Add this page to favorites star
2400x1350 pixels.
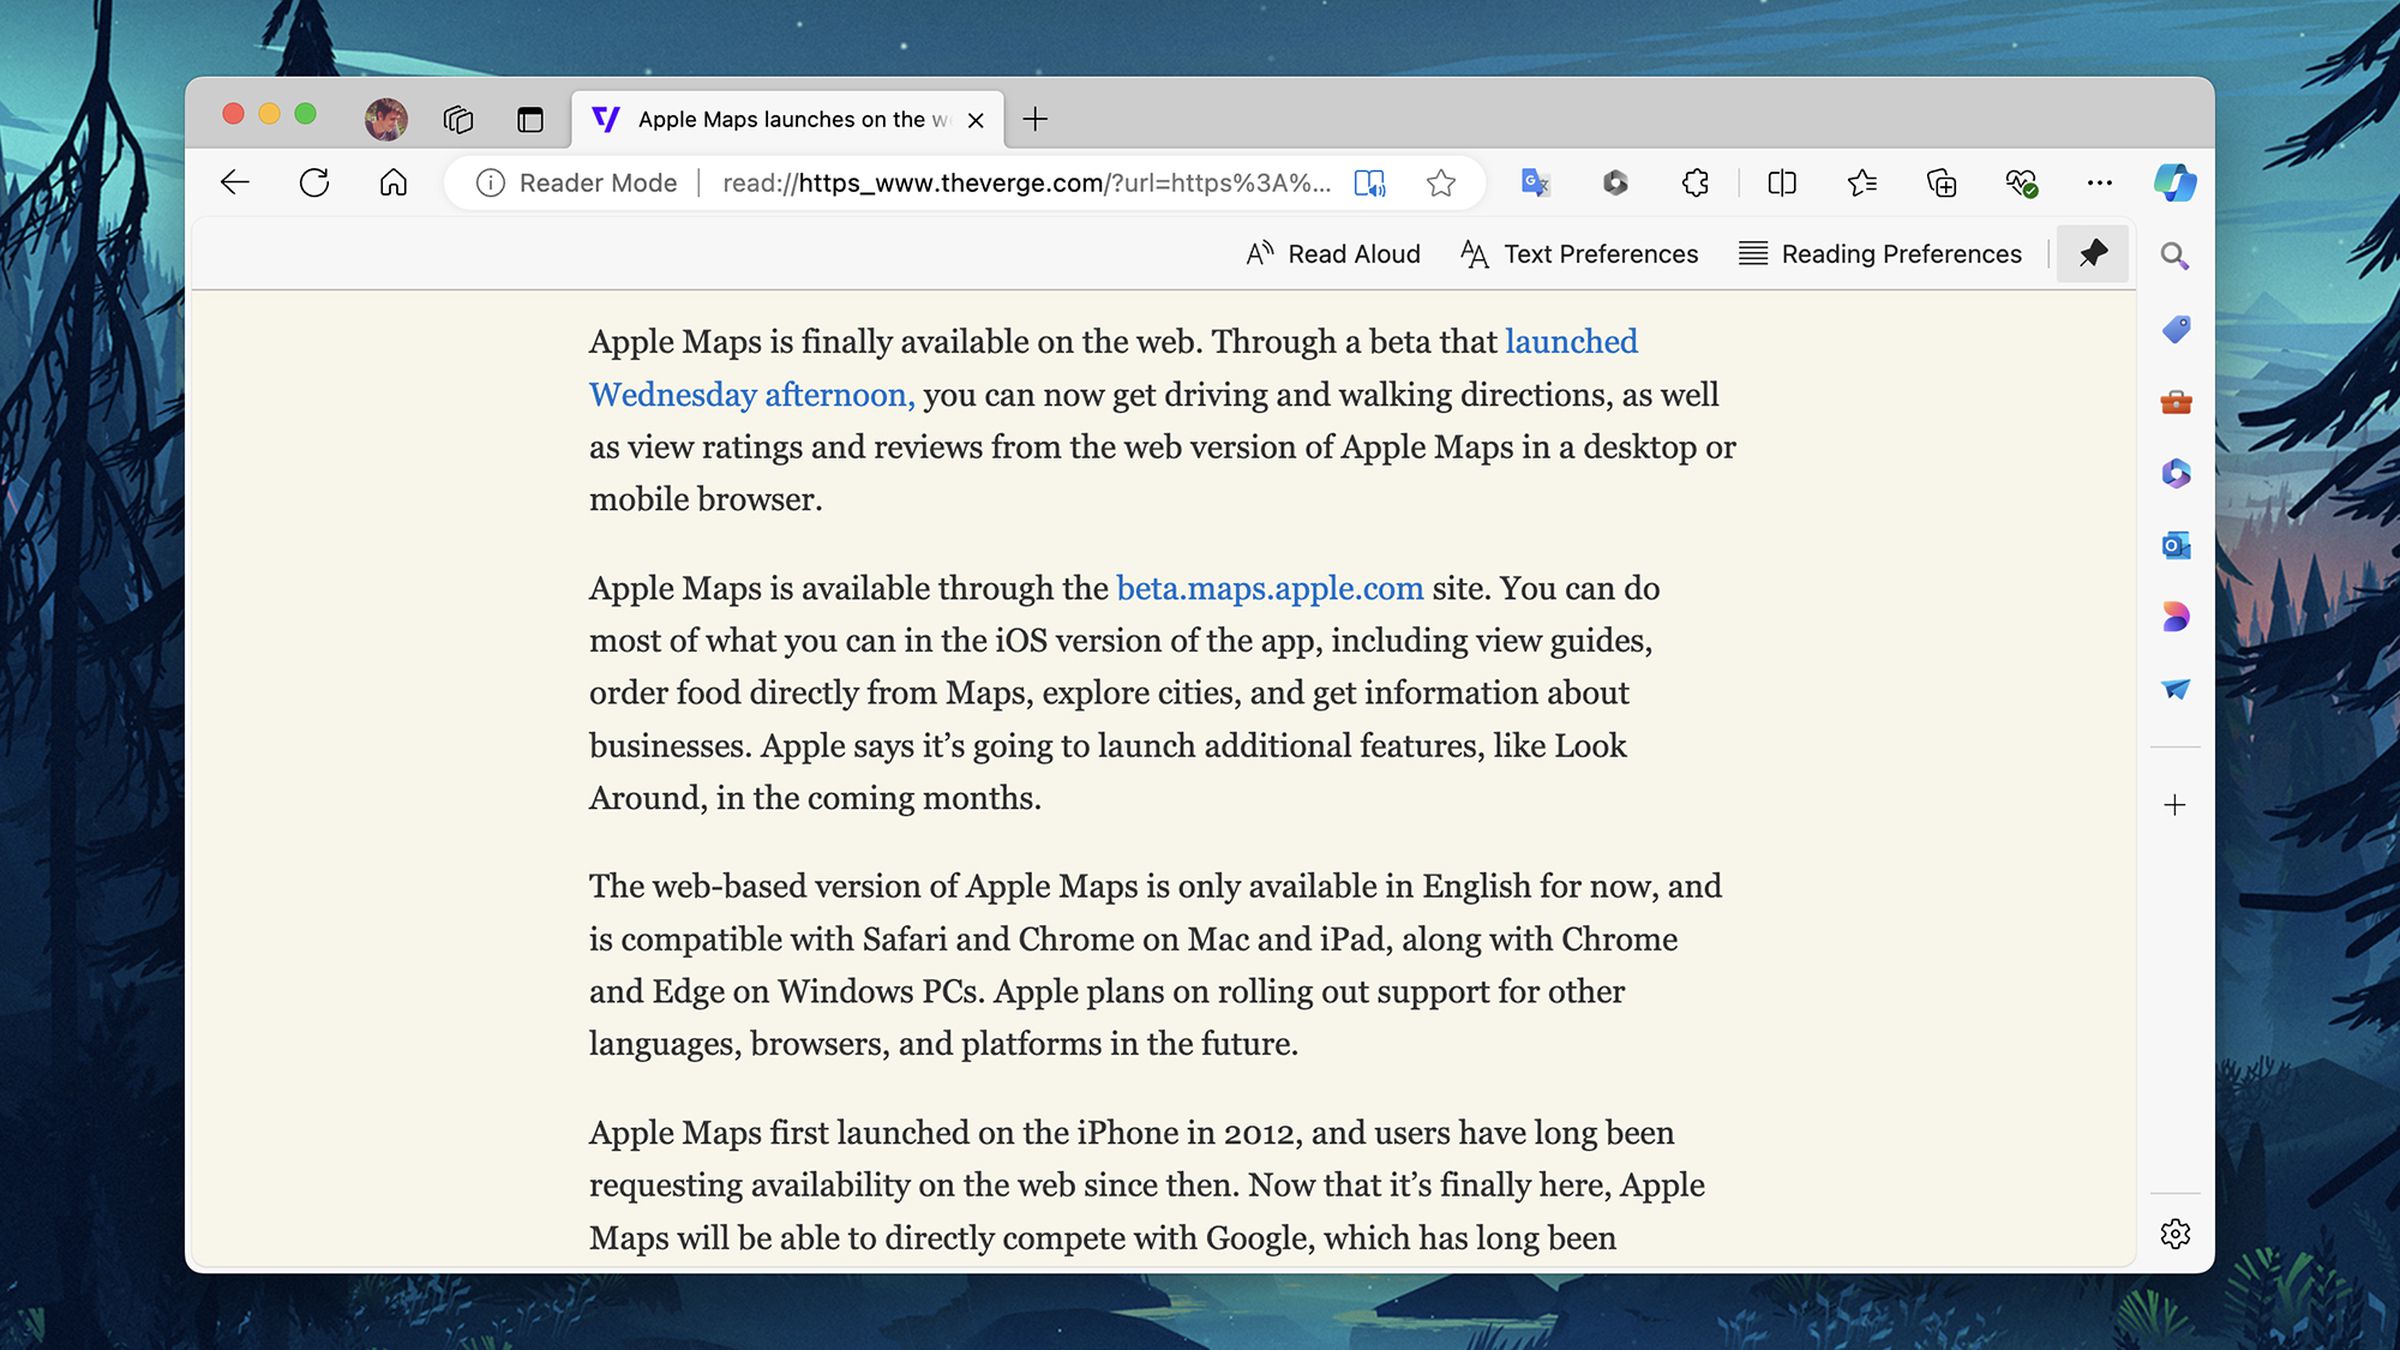[x=1440, y=183]
